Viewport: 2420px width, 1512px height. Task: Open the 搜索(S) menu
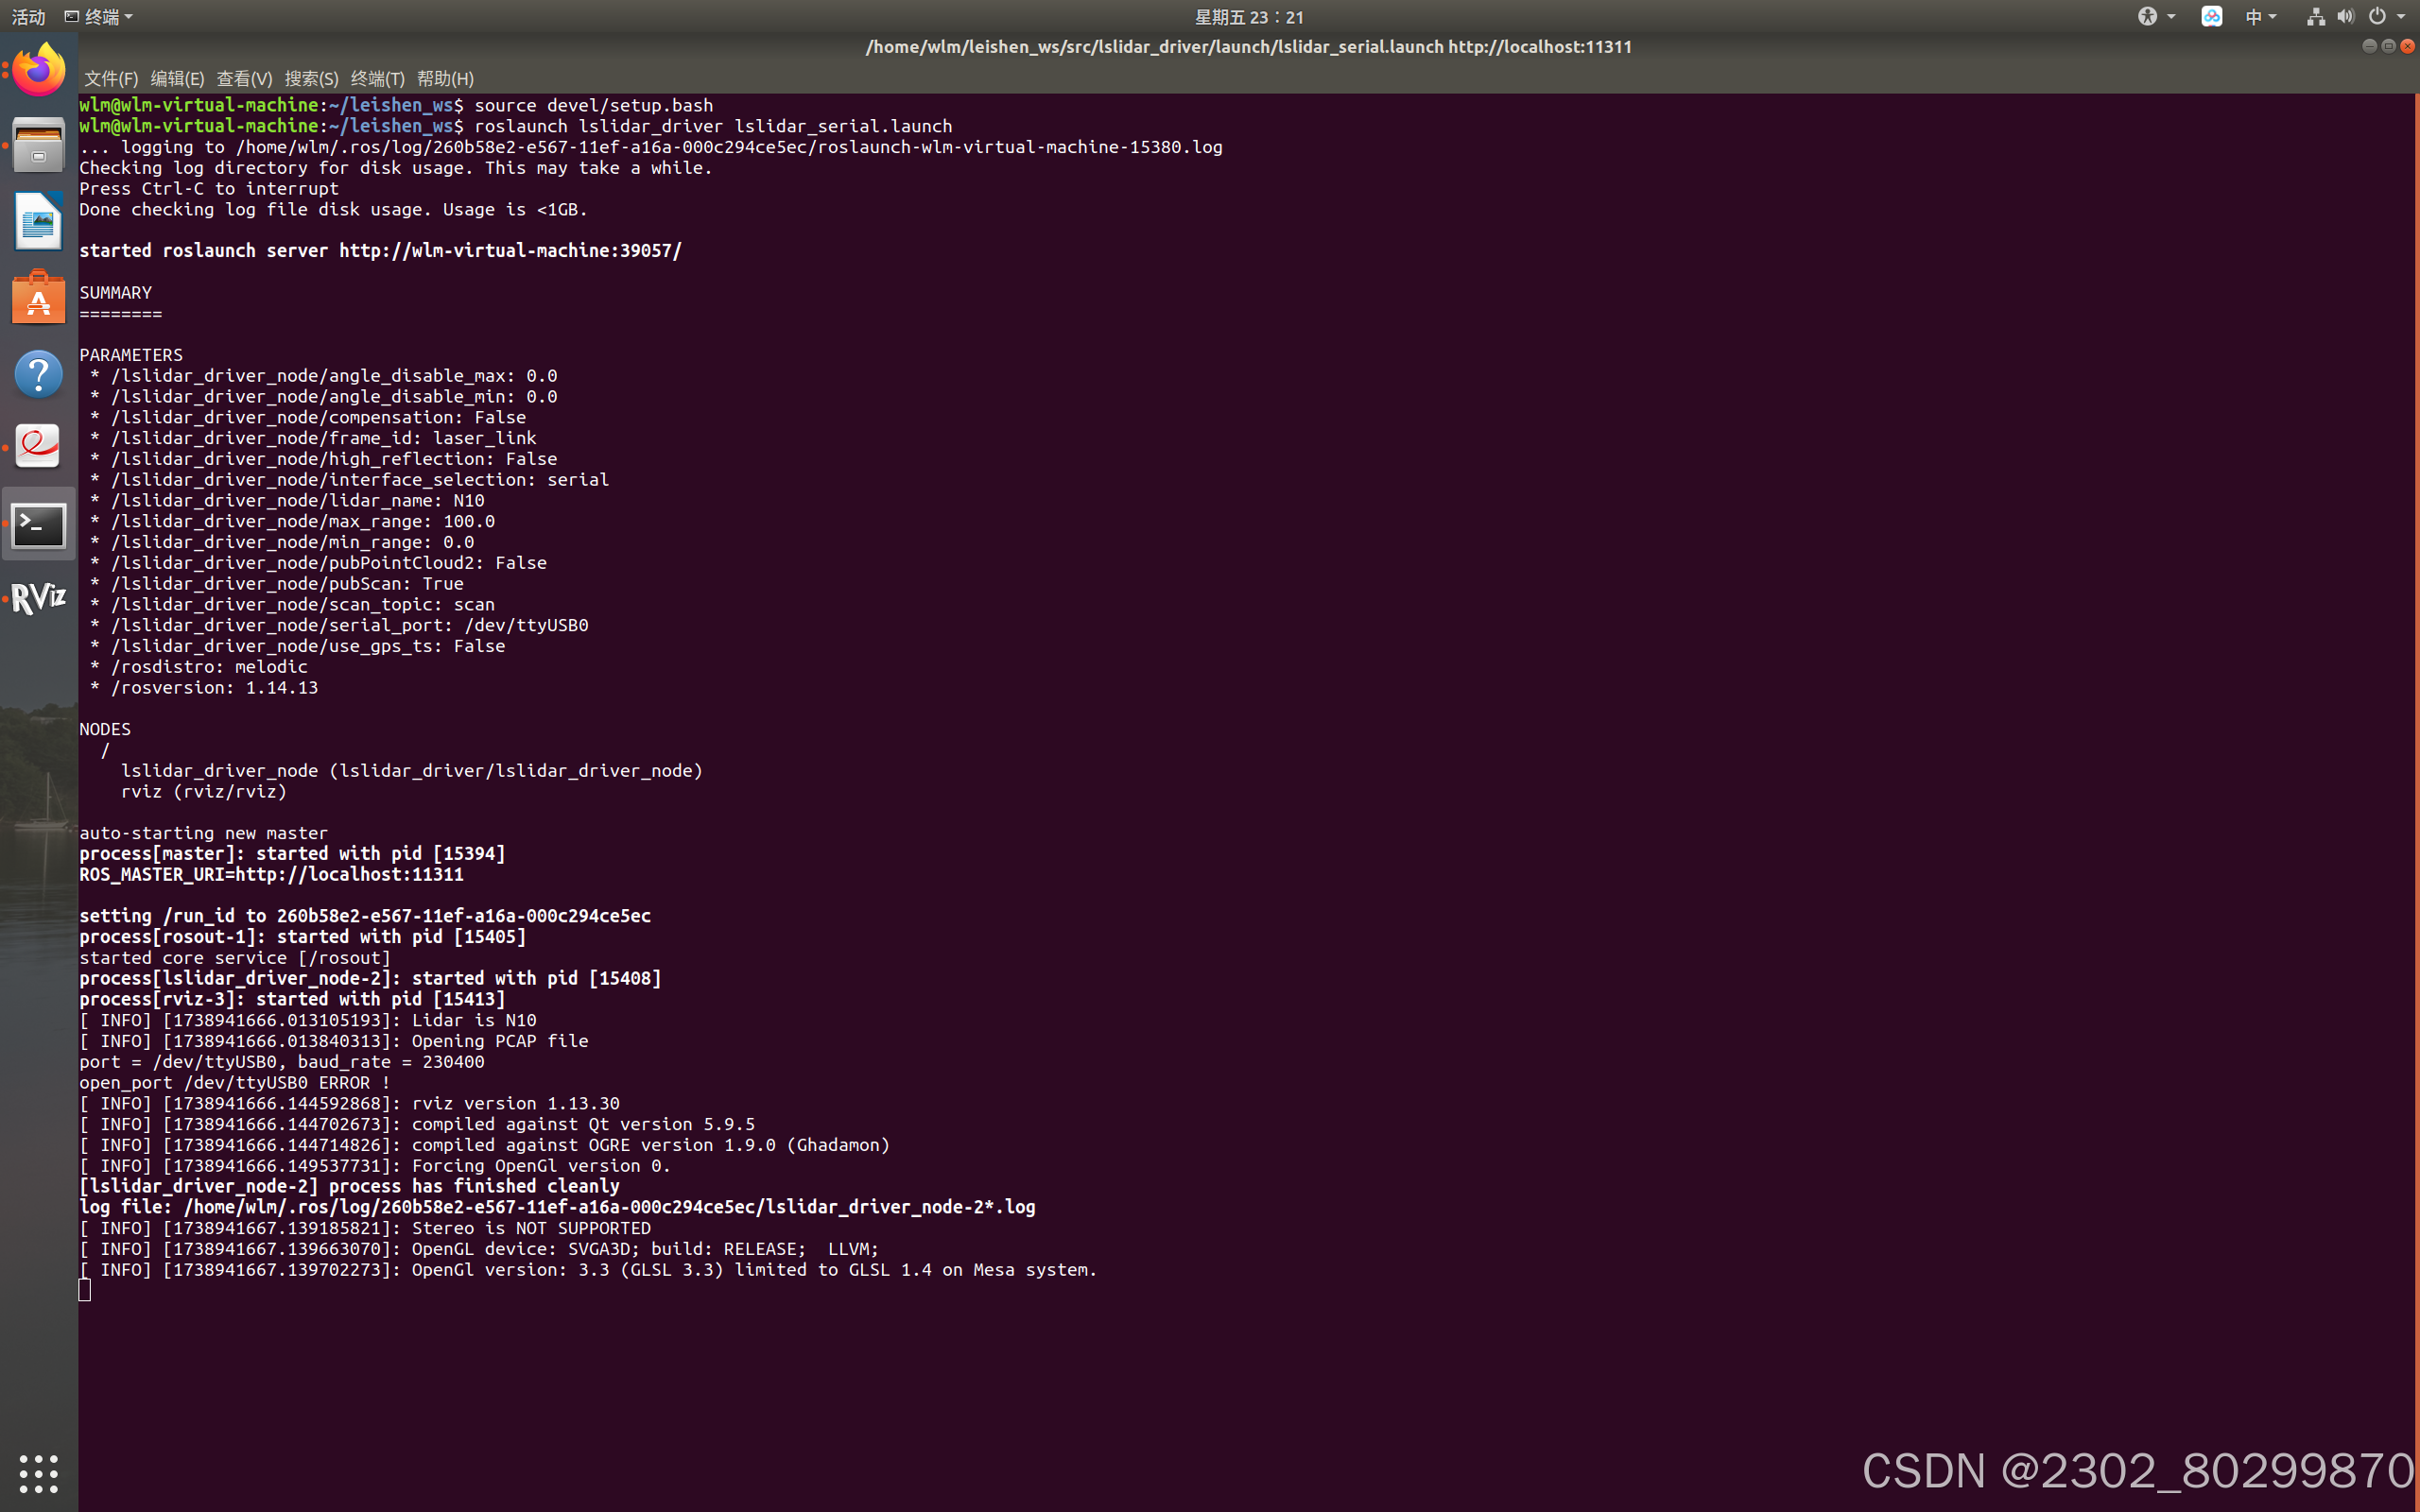[311, 78]
